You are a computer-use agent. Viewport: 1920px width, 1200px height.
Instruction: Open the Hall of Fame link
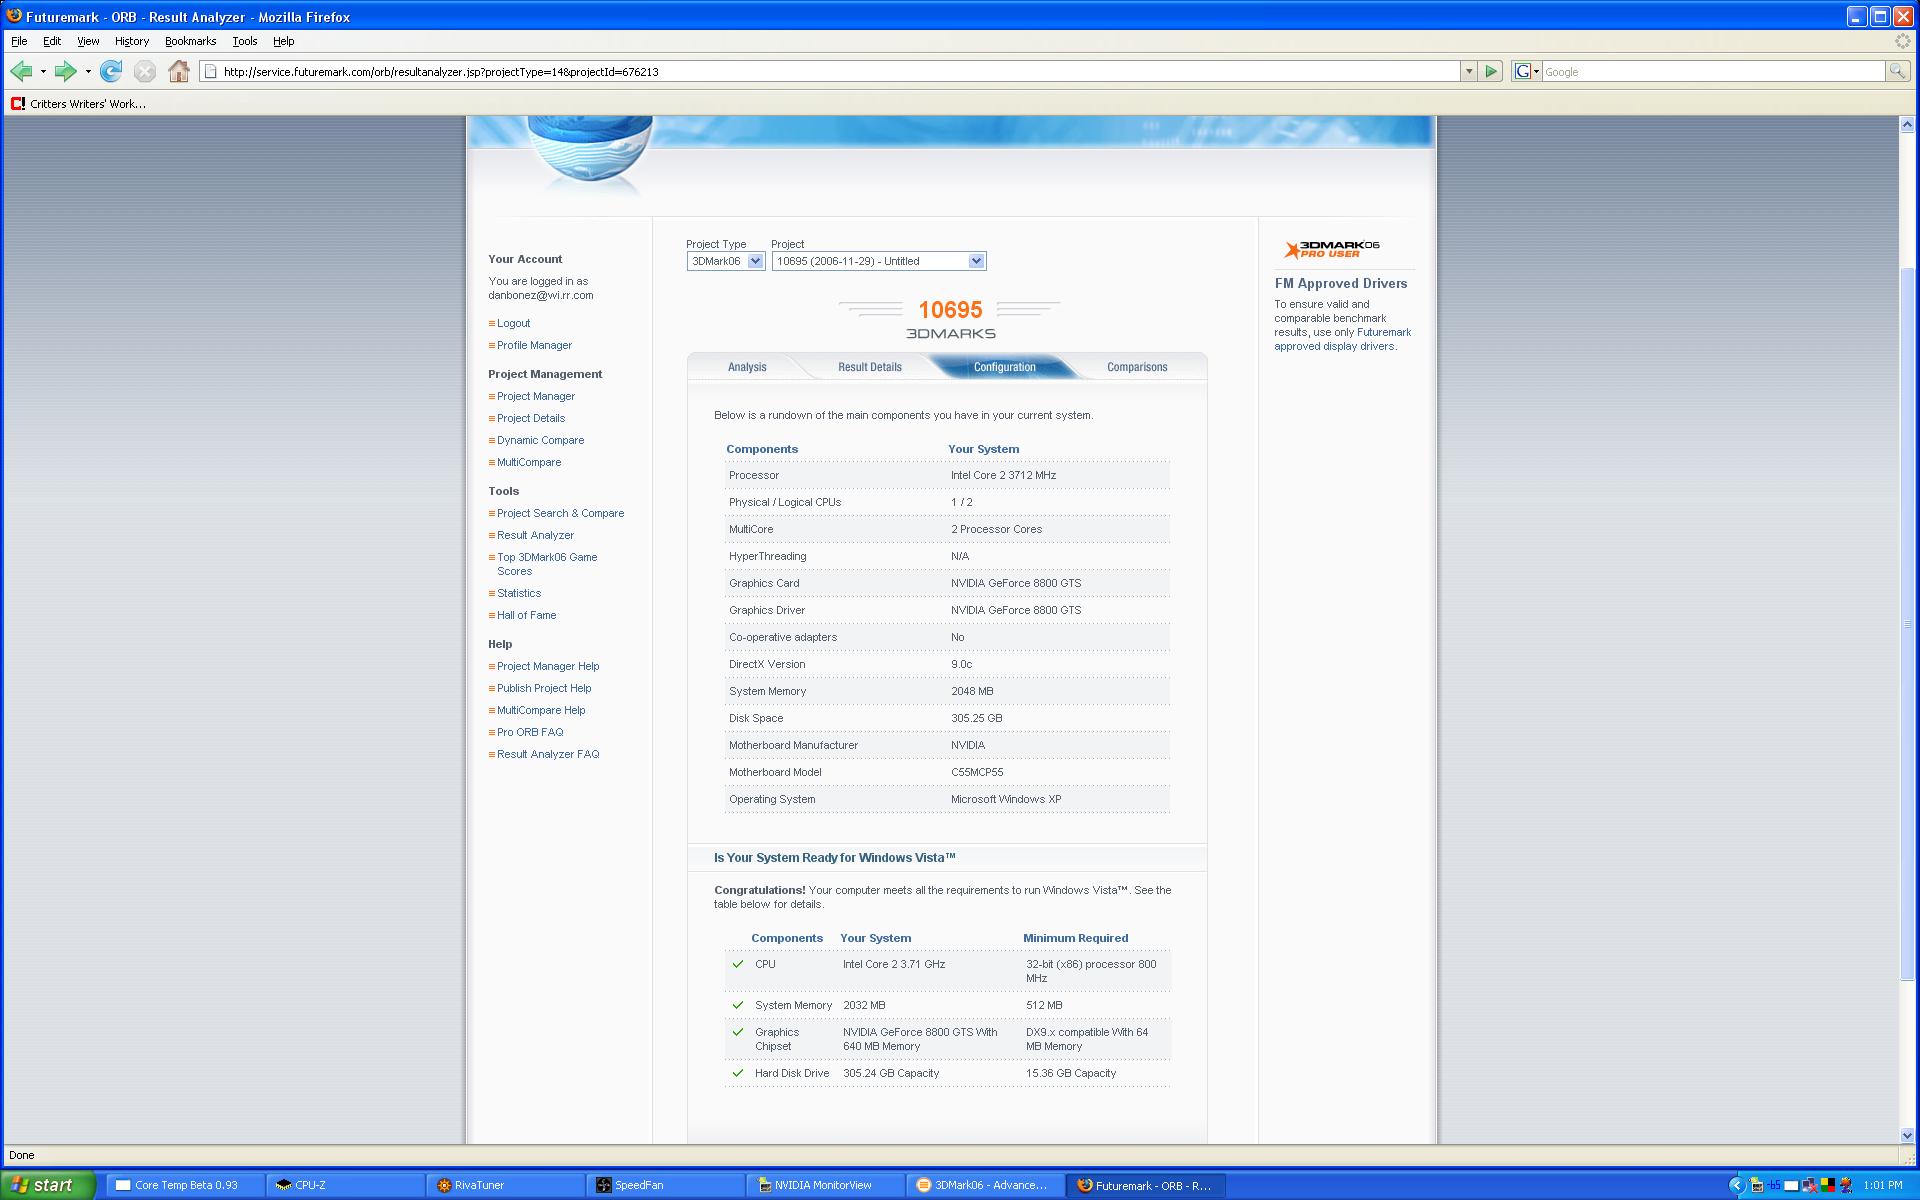[527, 615]
